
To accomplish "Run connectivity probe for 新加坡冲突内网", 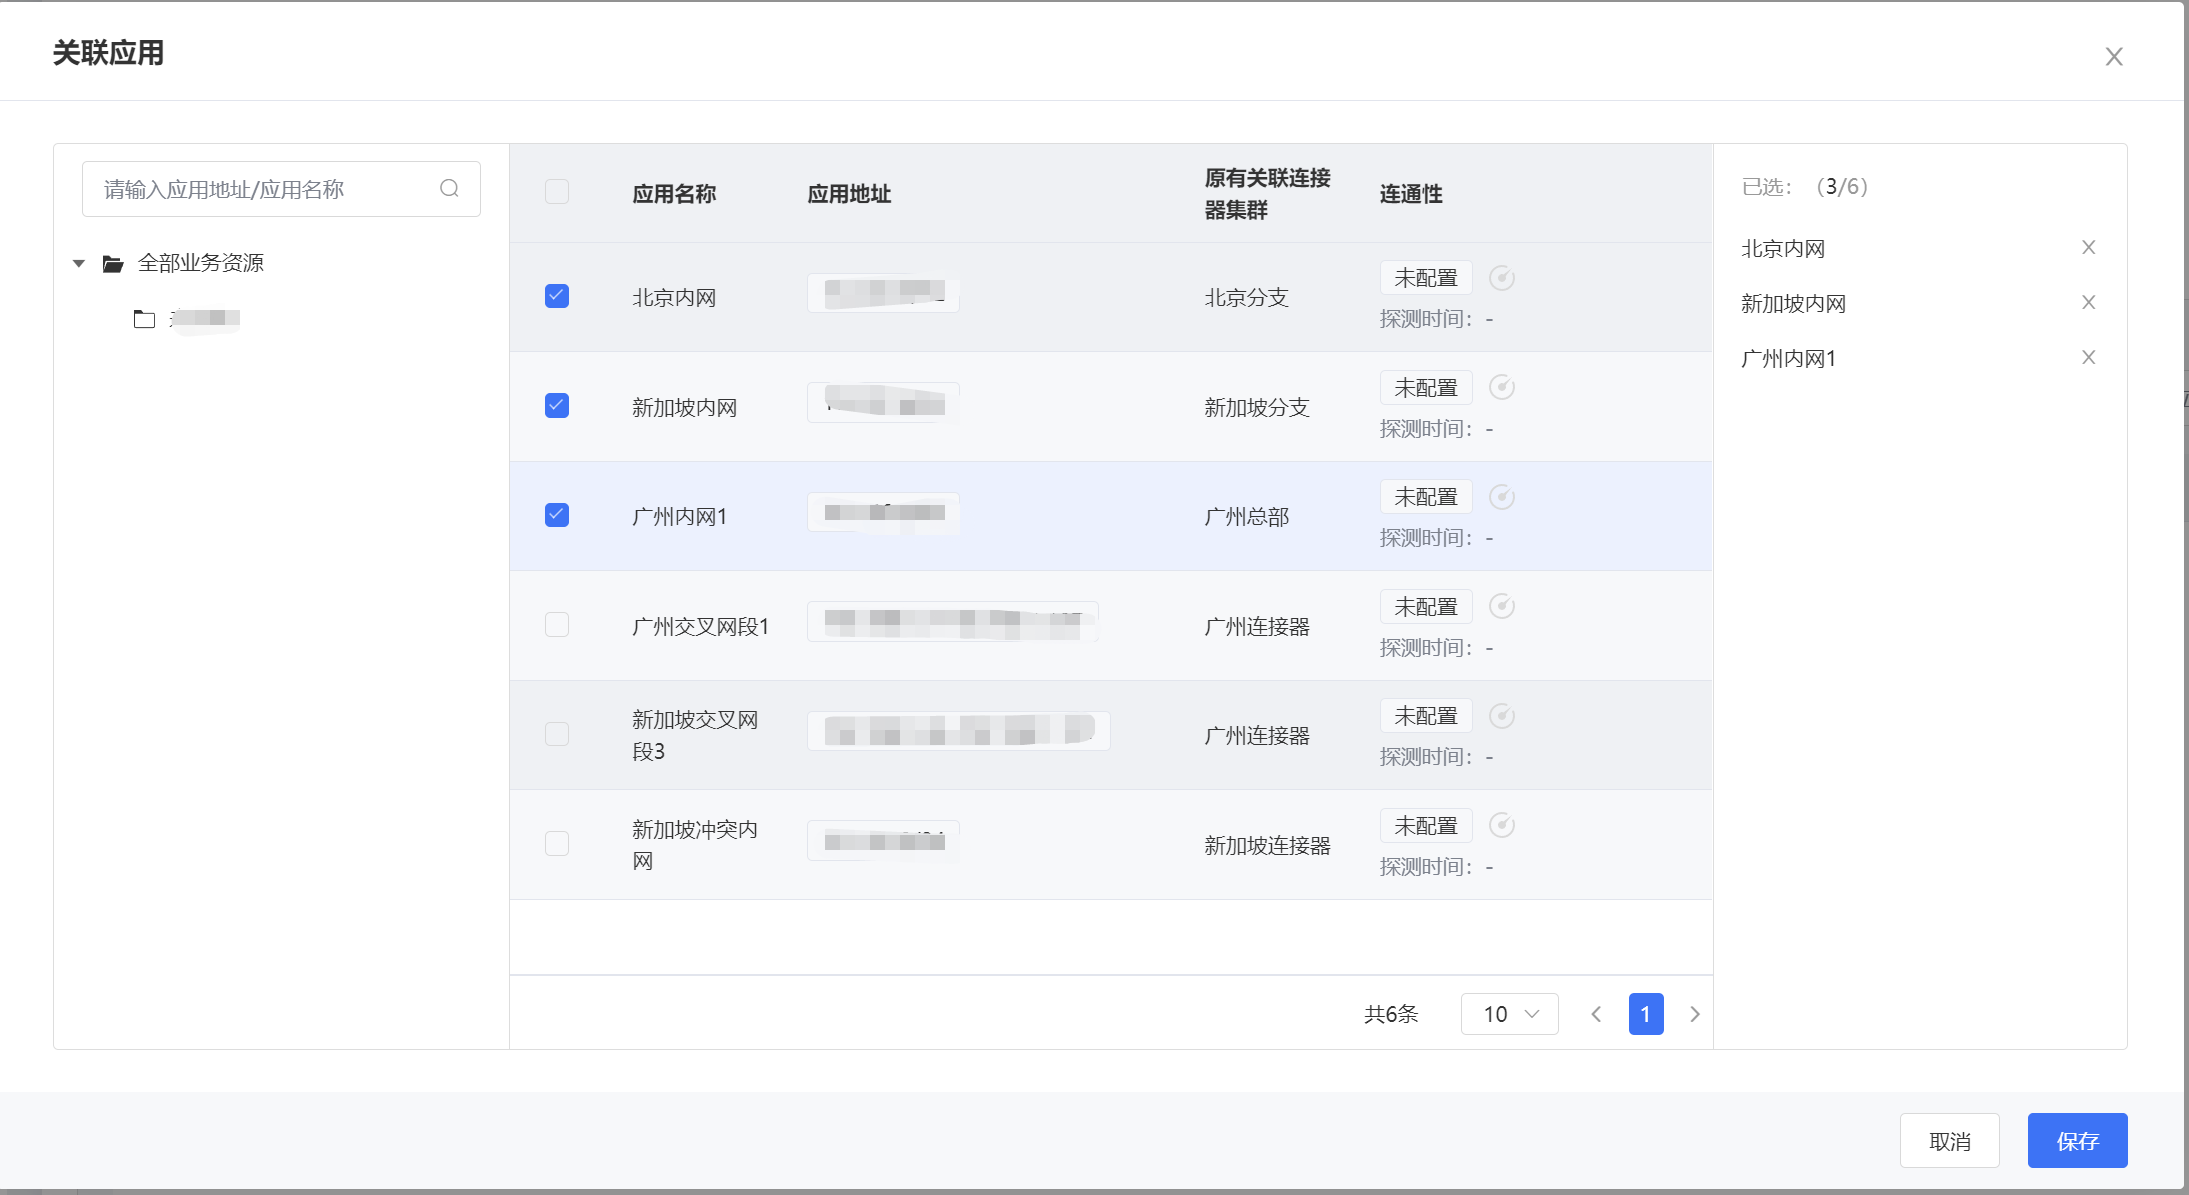I will coord(1501,825).
